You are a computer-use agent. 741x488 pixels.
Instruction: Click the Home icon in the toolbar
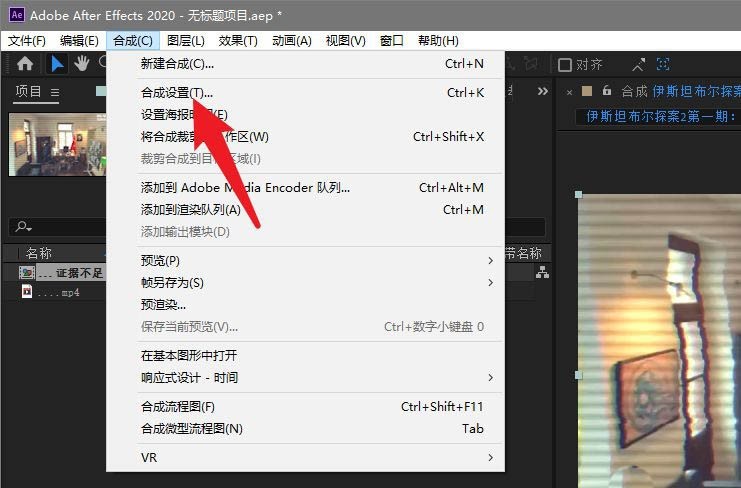(25, 64)
